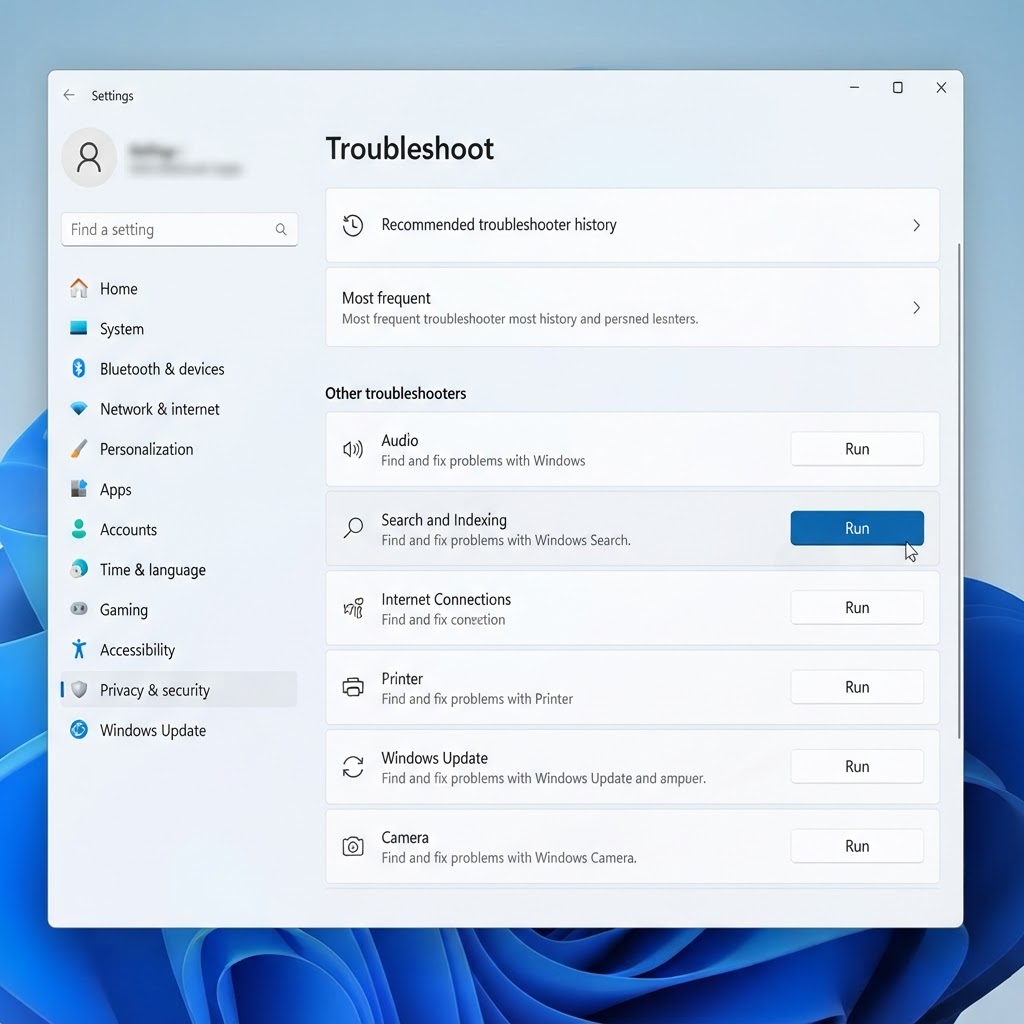The image size is (1024, 1024).
Task: Click the Bluetooth icon in the sidebar
Action: click(x=78, y=368)
